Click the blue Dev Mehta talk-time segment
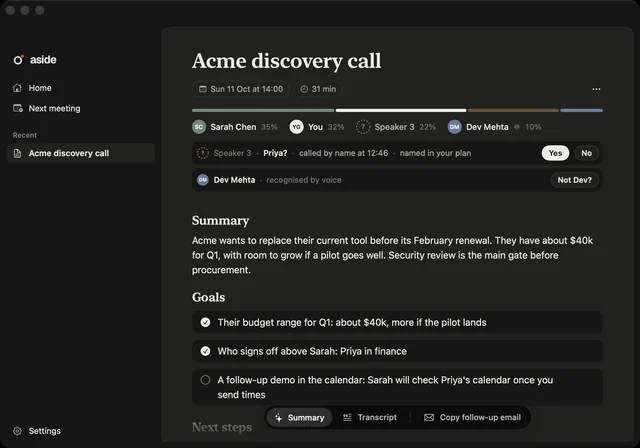Viewport: 640px width, 448px height. 582,110
